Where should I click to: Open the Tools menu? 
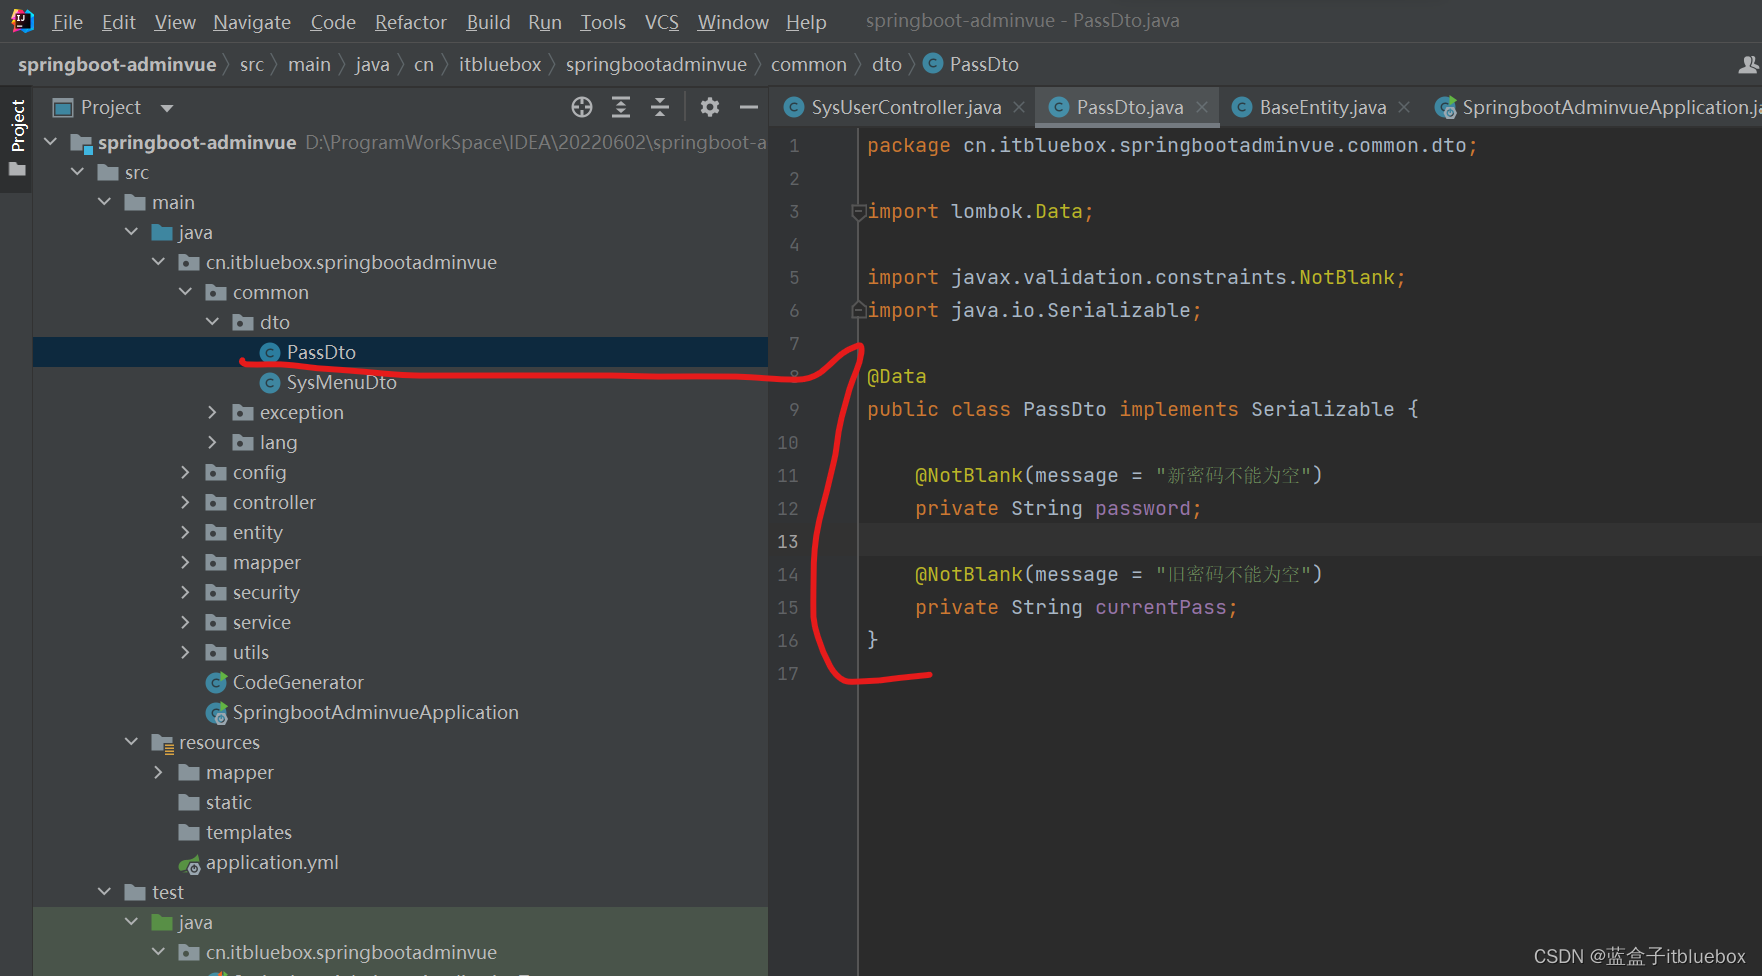tap(603, 22)
